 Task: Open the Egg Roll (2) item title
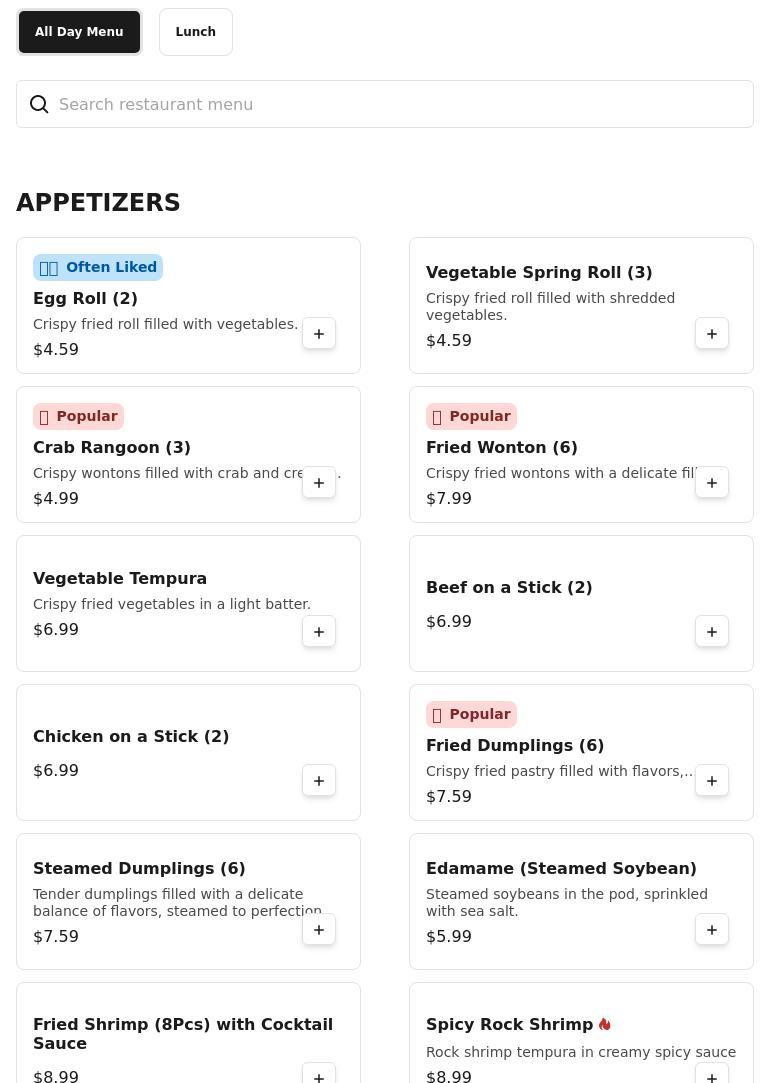85,298
